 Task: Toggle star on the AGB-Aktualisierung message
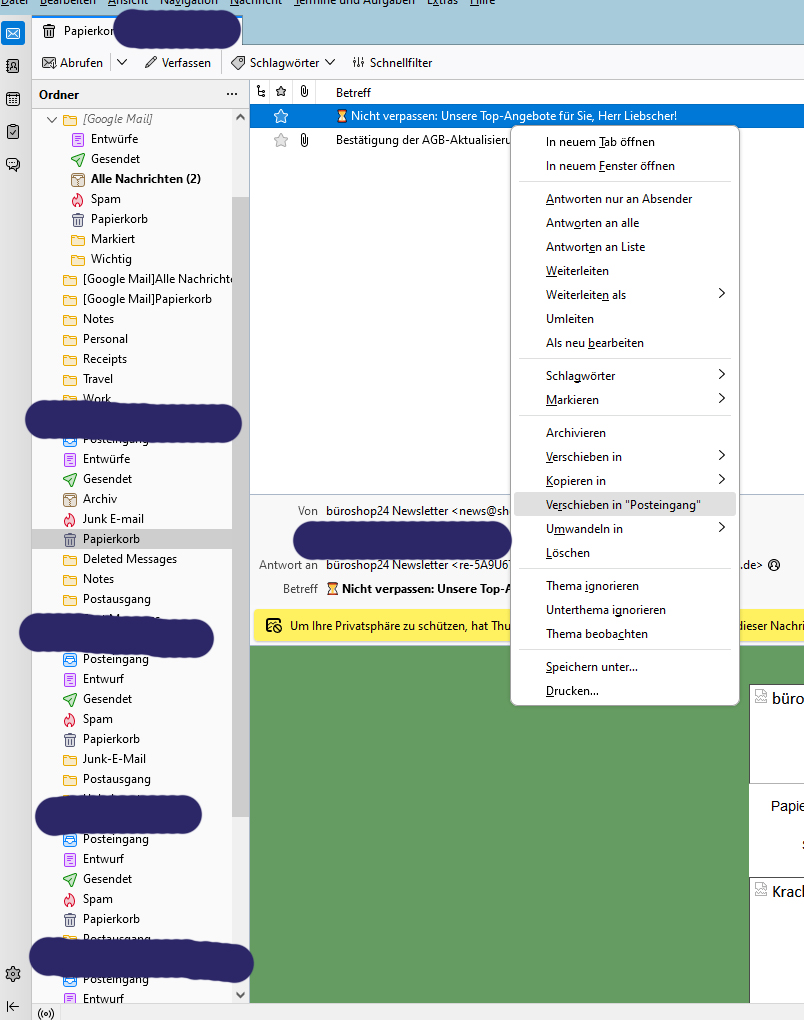[281, 140]
